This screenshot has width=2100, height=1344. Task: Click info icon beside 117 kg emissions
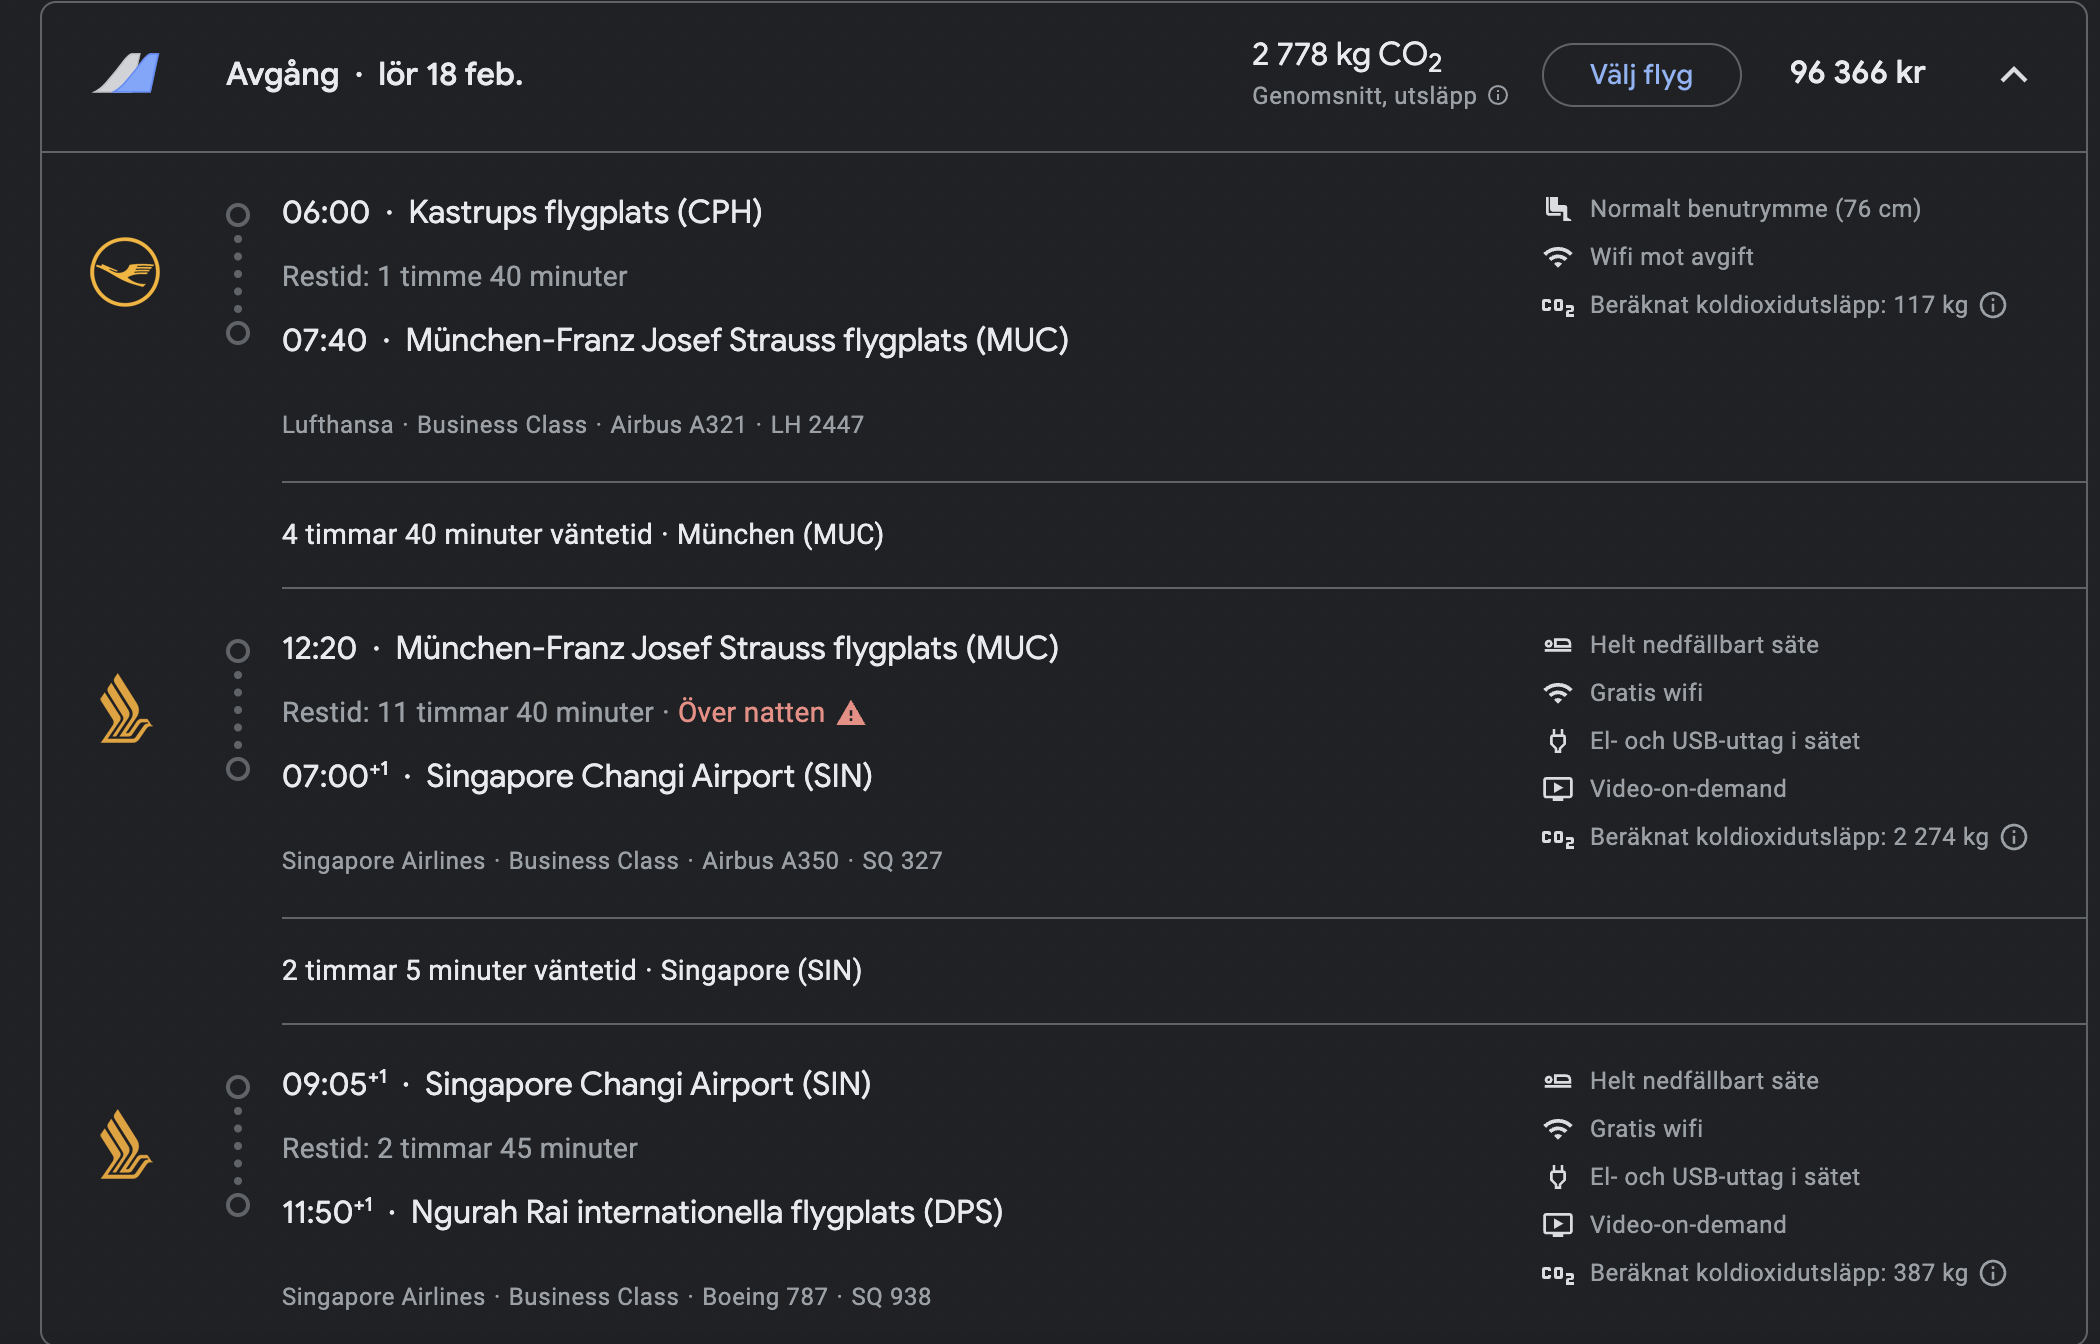1993,305
